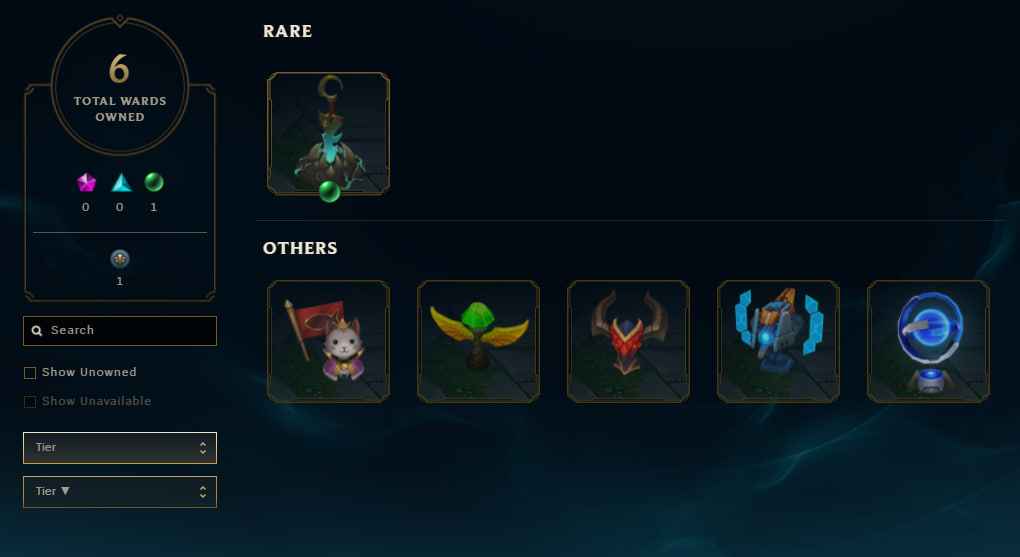Click the legacy emblem icon above count 1

coord(120,259)
